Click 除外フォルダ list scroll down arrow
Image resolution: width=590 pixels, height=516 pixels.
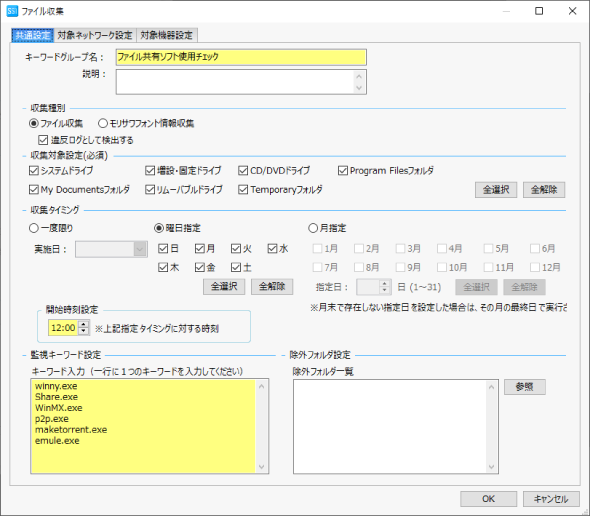pyautogui.click(x=491, y=467)
